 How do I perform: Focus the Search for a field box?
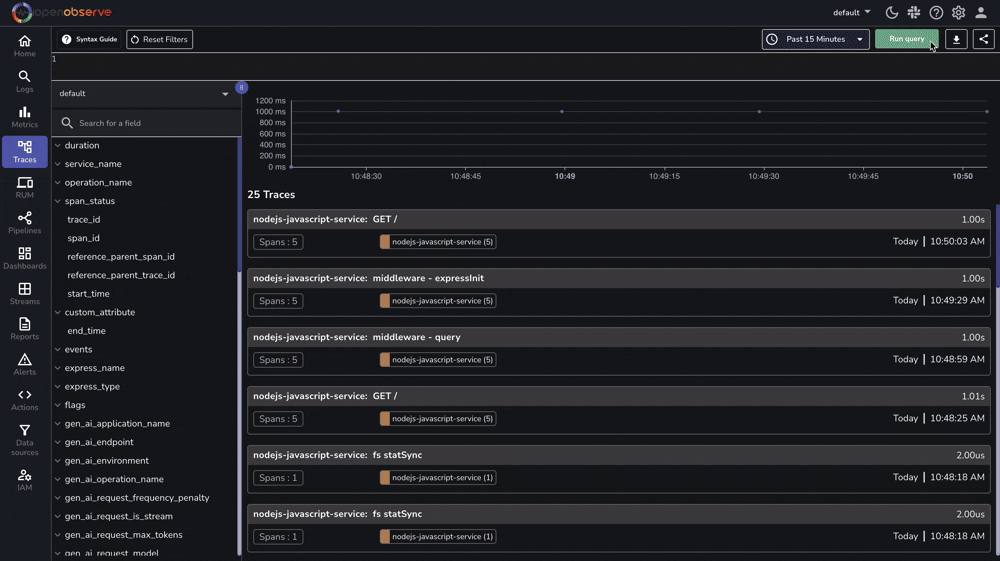[x=150, y=123]
